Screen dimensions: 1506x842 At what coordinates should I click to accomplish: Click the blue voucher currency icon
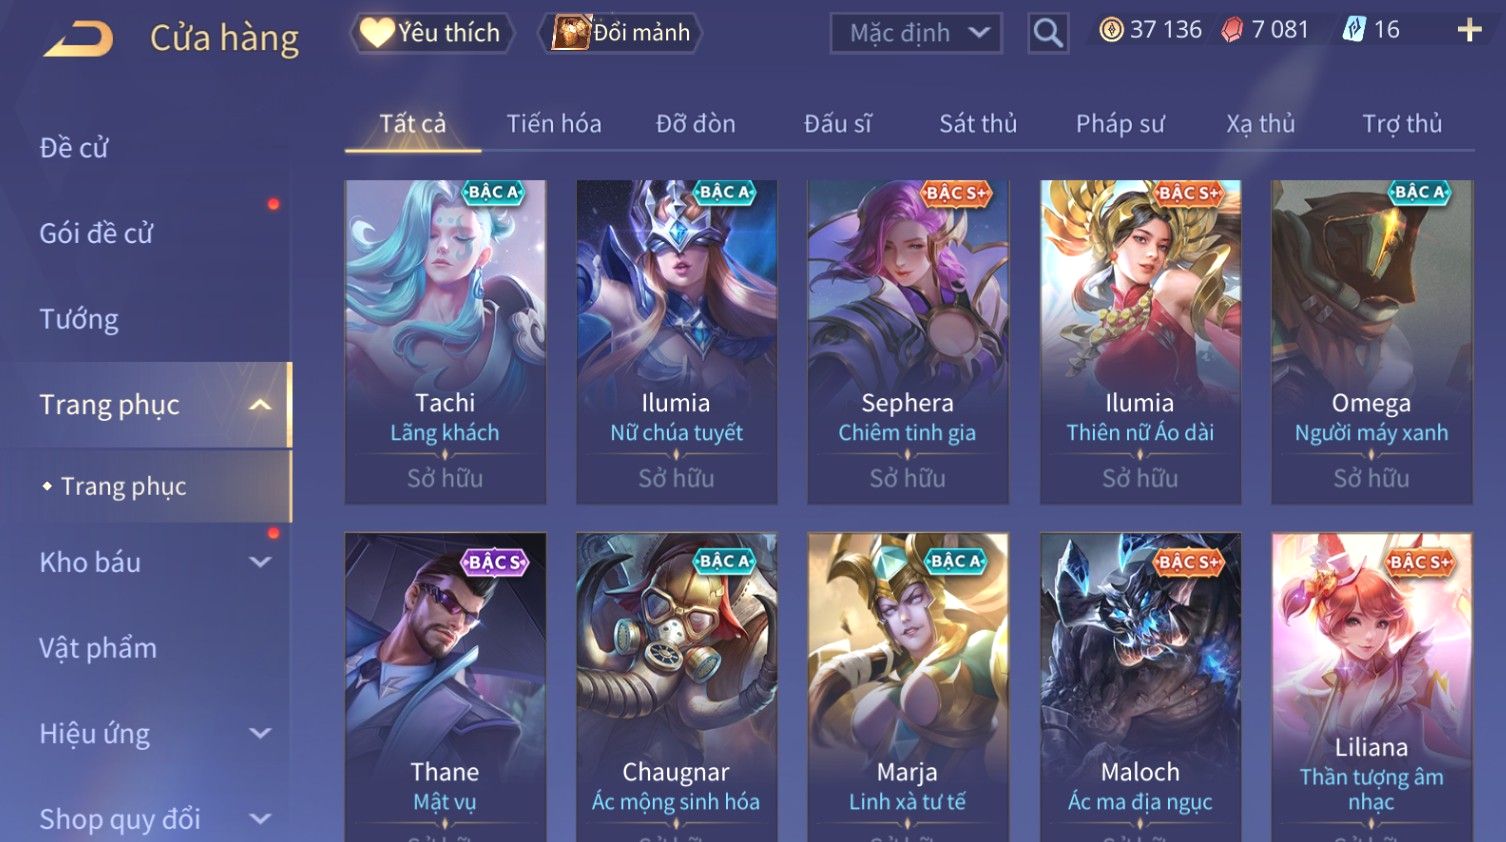(1354, 30)
